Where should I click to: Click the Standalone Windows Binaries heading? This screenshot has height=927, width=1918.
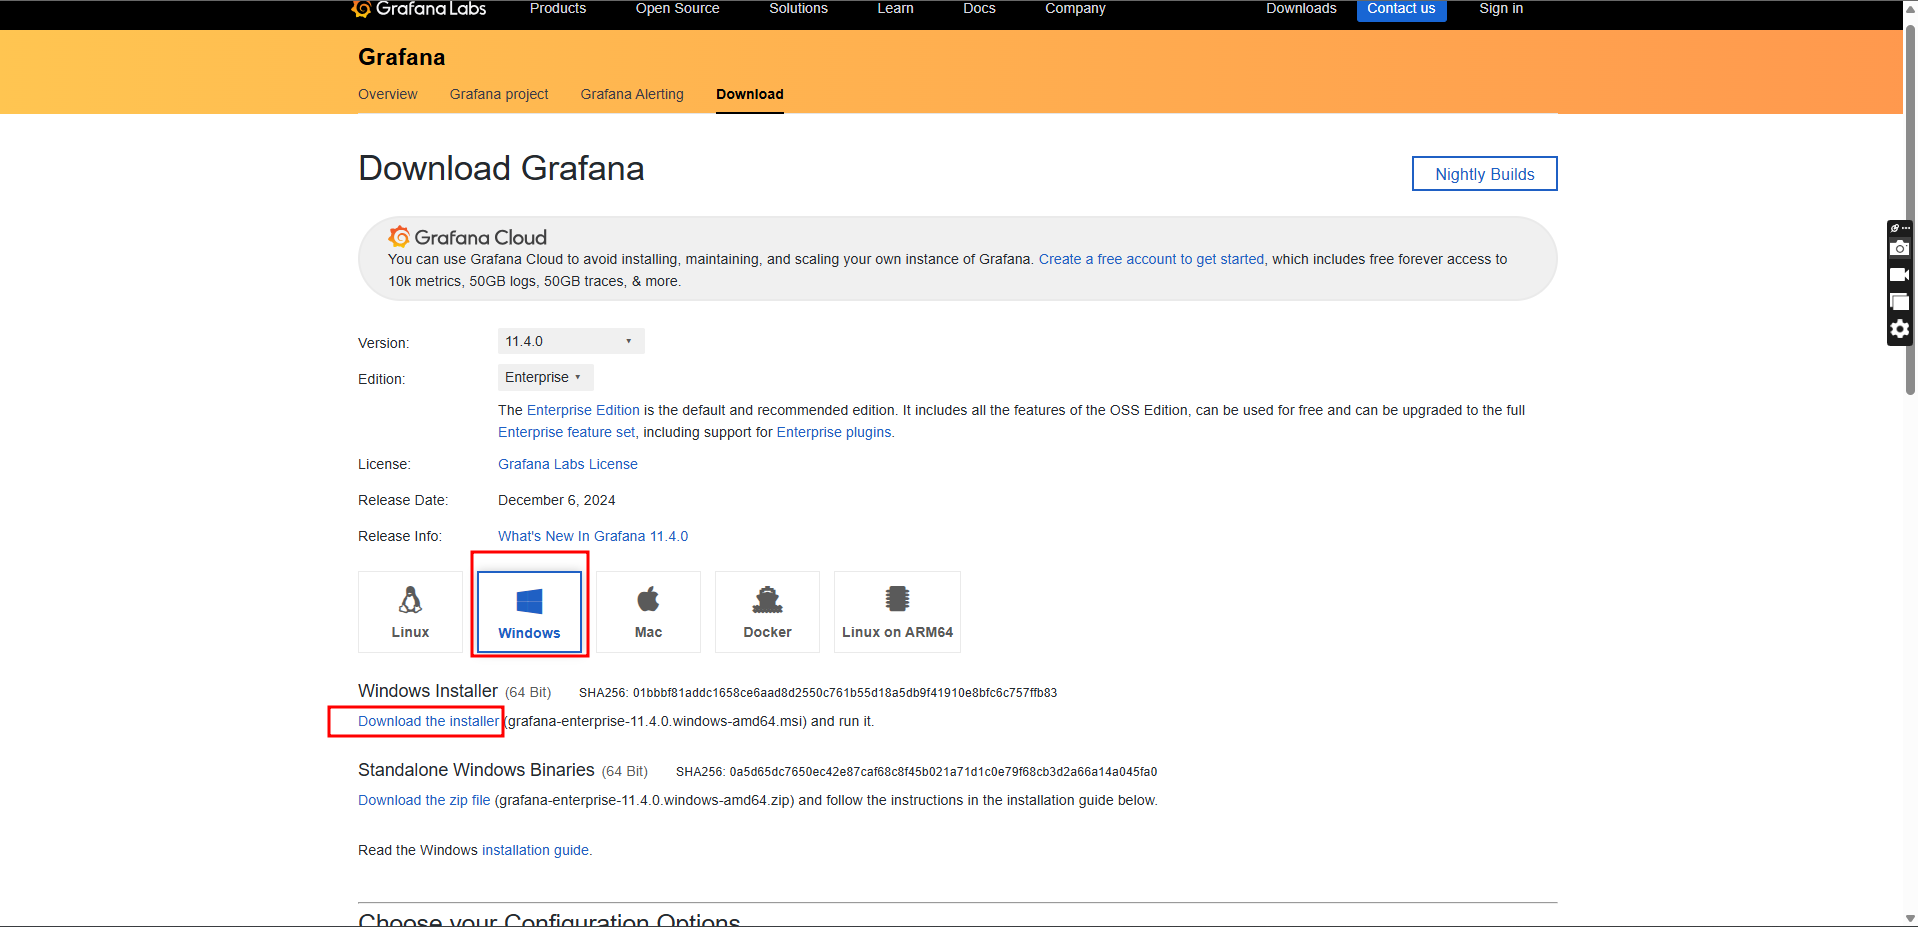tap(476, 770)
